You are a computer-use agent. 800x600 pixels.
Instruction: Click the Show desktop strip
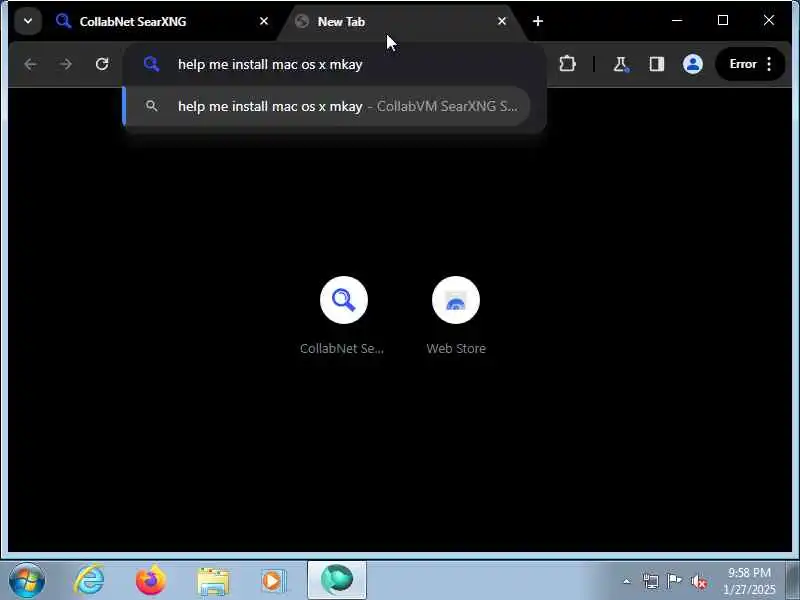point(792,581)
